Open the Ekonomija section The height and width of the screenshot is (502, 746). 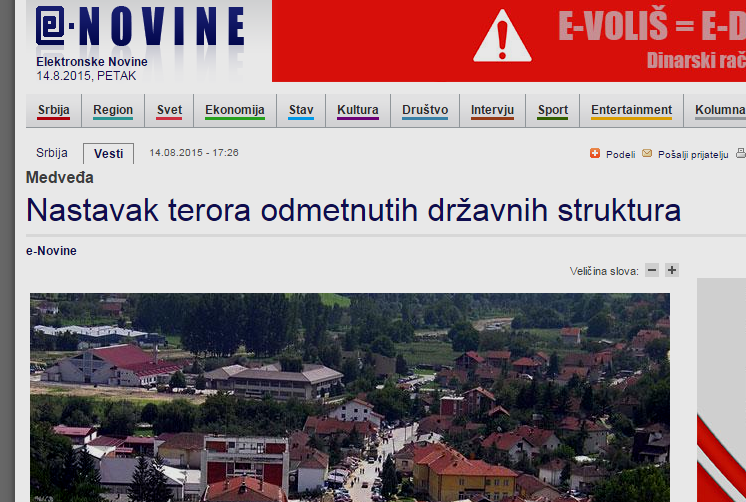235,110
